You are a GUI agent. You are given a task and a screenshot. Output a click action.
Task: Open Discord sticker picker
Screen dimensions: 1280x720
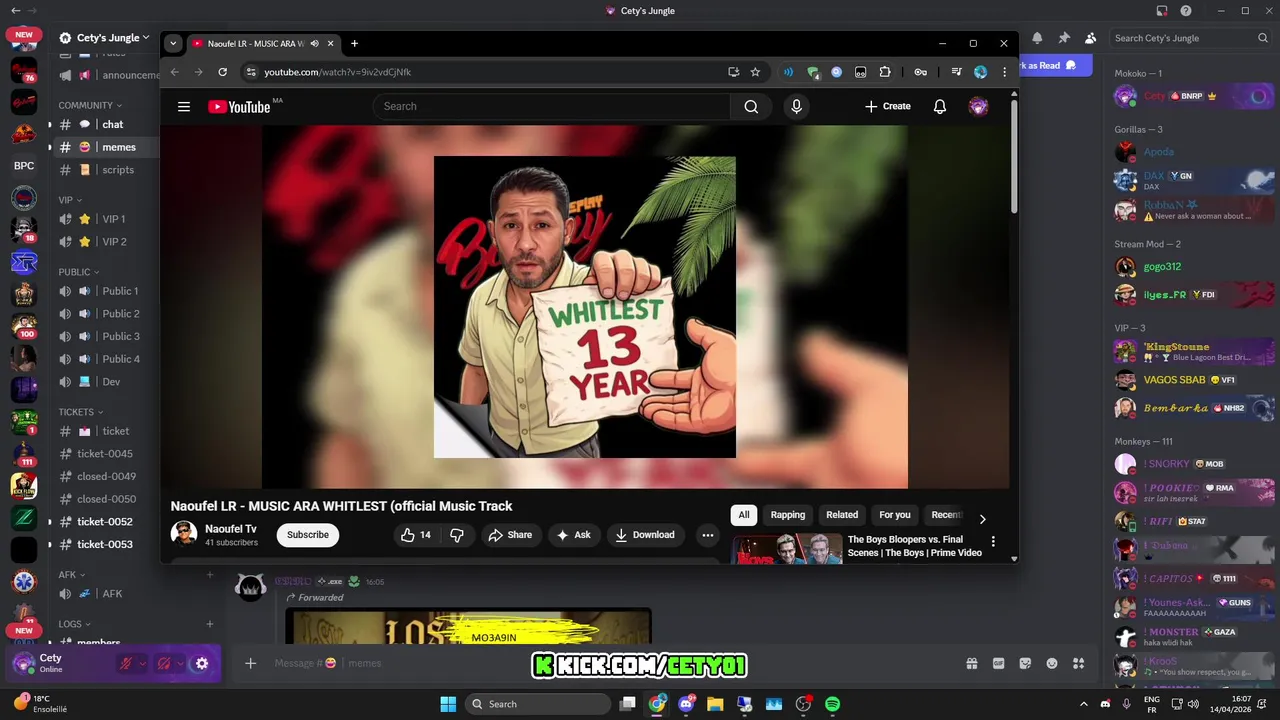[x=1025, y=663]
